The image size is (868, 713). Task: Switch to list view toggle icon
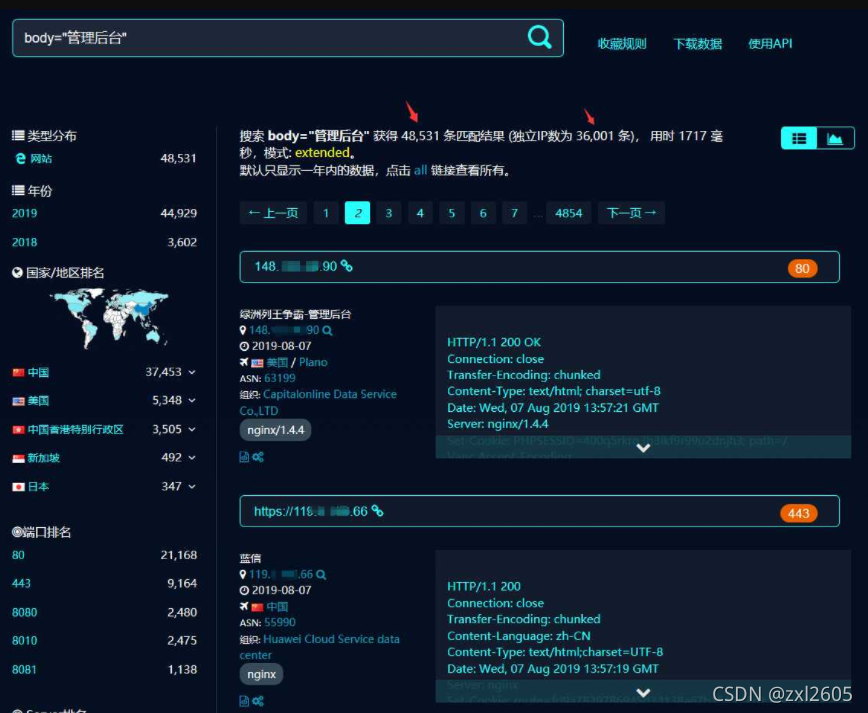click(799, 138)
